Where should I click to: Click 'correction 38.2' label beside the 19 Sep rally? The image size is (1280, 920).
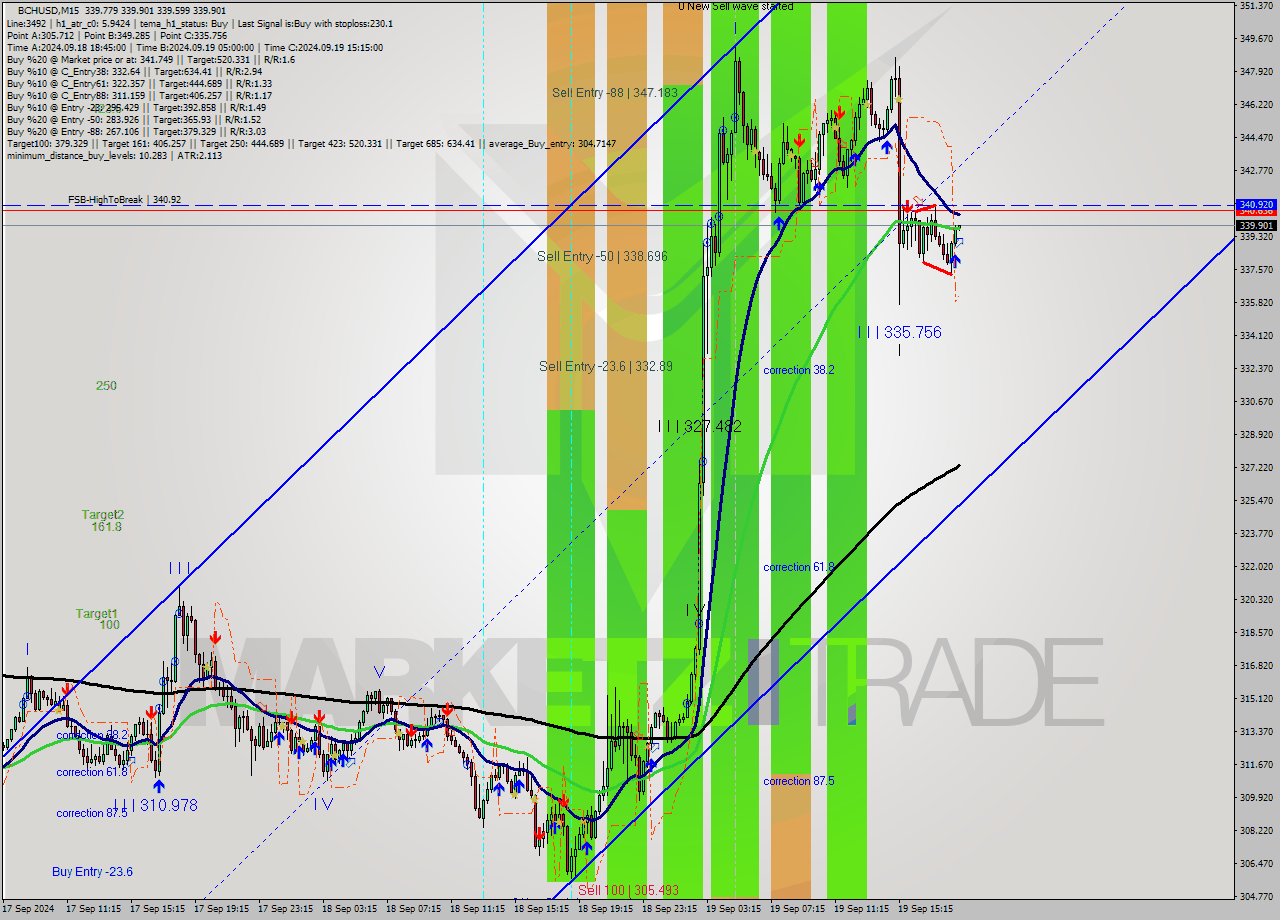pos(799,370)
